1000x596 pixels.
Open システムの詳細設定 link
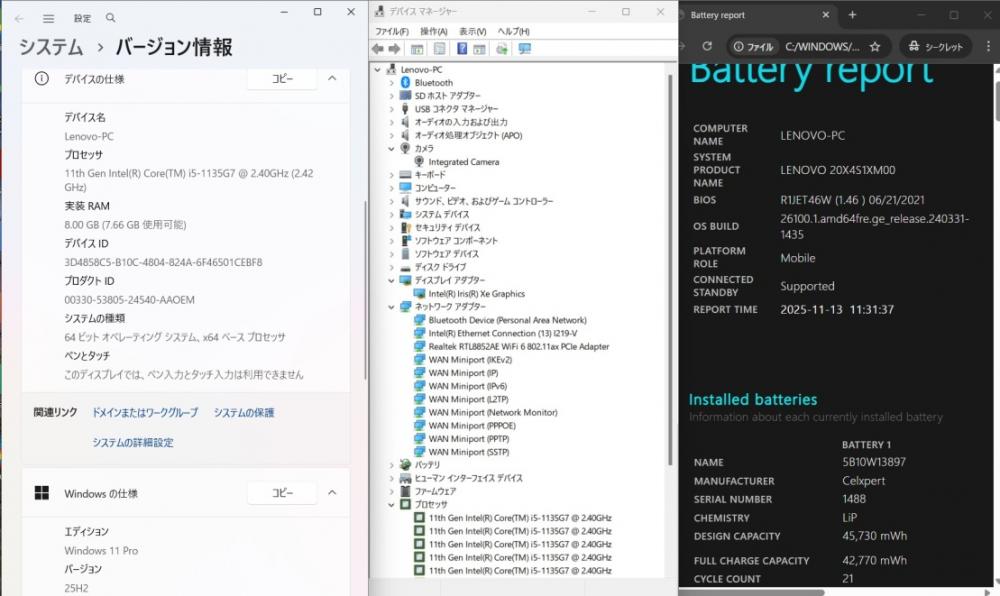[133, 442]
